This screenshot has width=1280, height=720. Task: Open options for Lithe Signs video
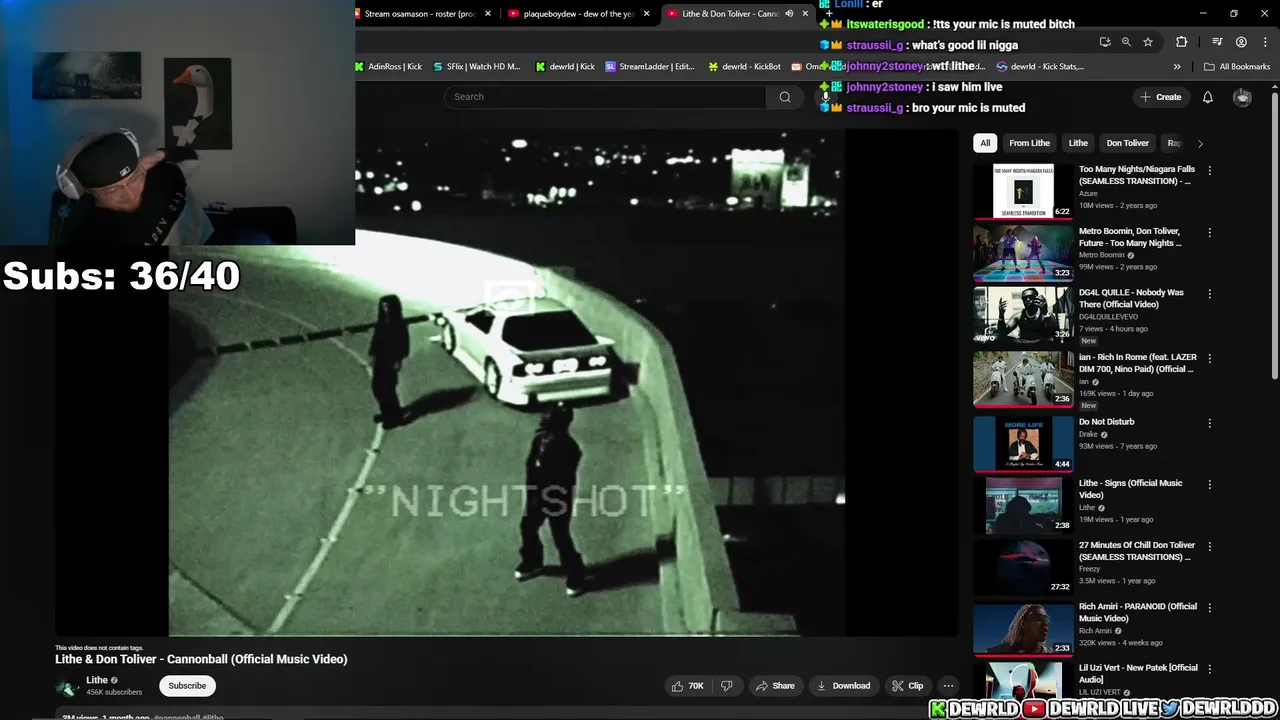[x=1209, y=485]
